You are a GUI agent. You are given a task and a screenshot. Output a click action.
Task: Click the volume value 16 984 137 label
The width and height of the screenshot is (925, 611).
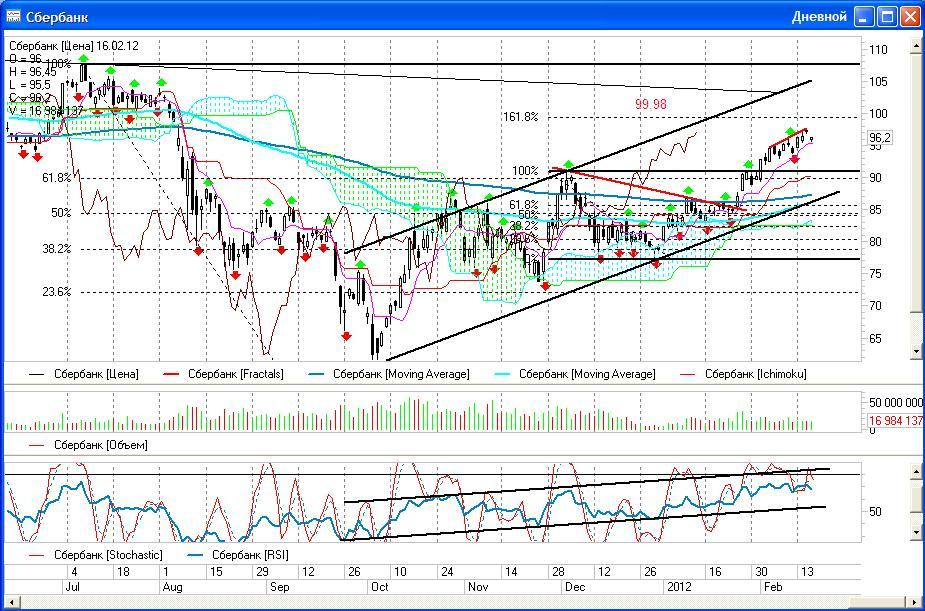pos(895,422)
